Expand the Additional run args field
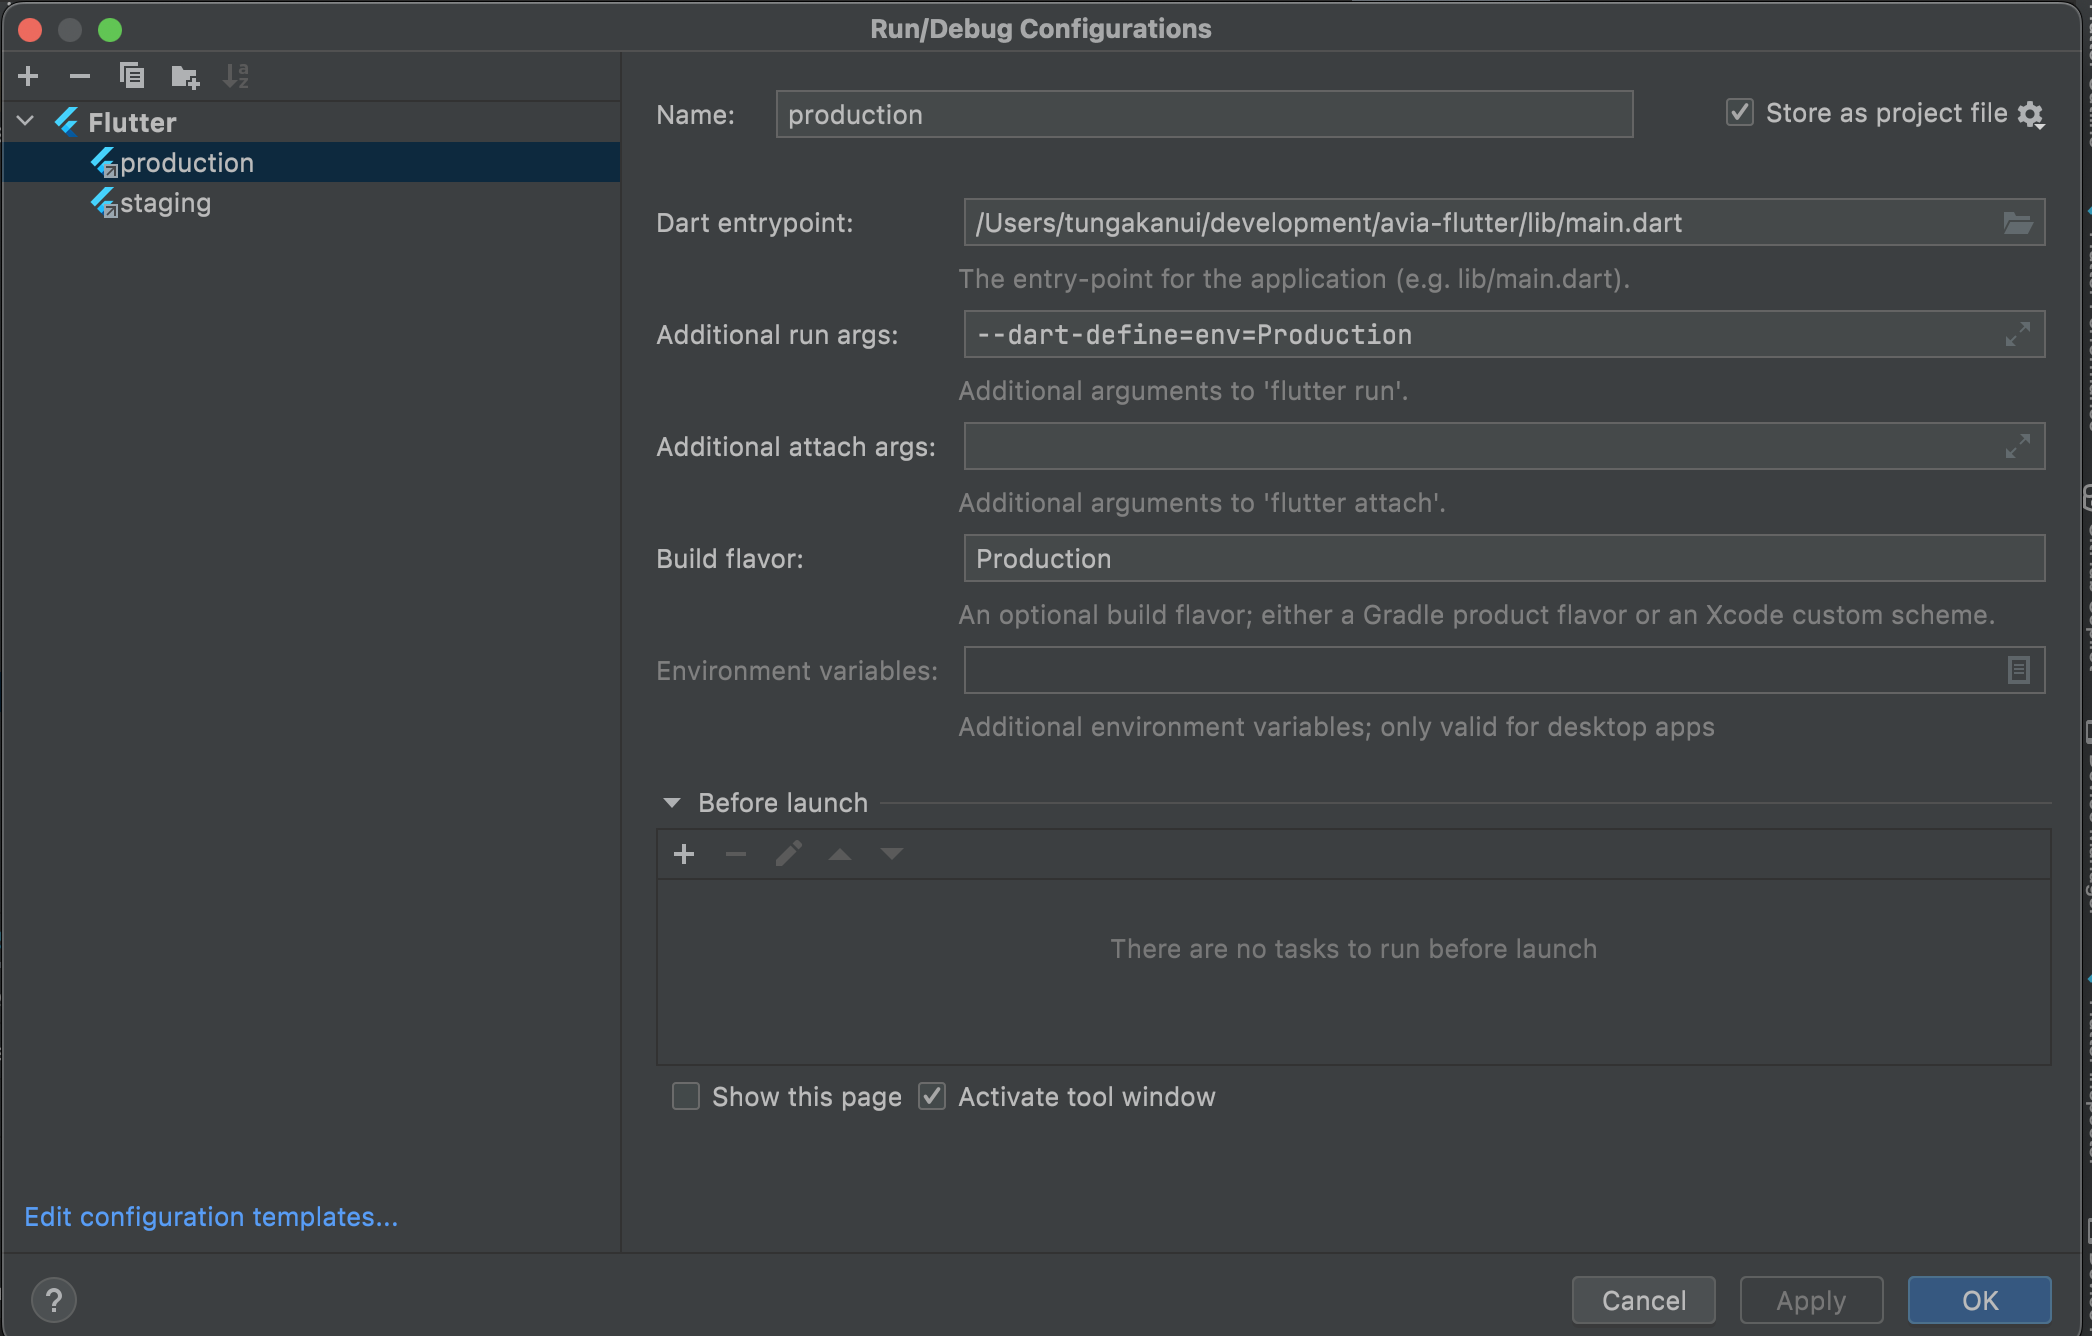 pyautogui.click(x=2017, y=335)
